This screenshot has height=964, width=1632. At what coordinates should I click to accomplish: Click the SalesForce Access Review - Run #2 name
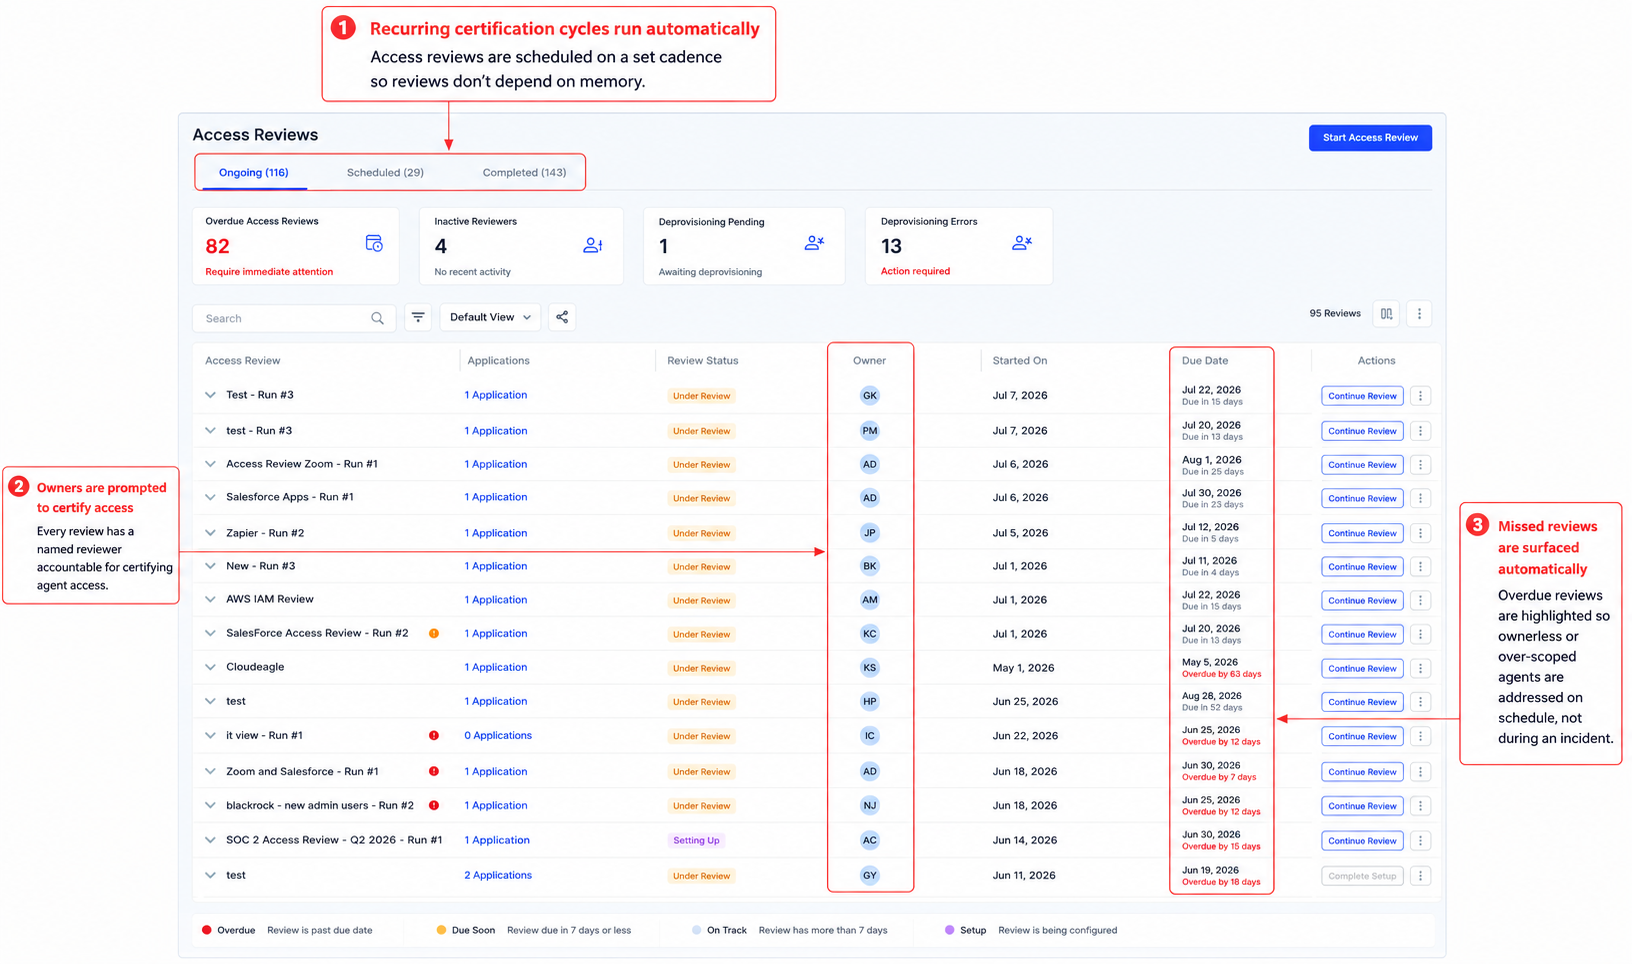[x=317, y=633]
